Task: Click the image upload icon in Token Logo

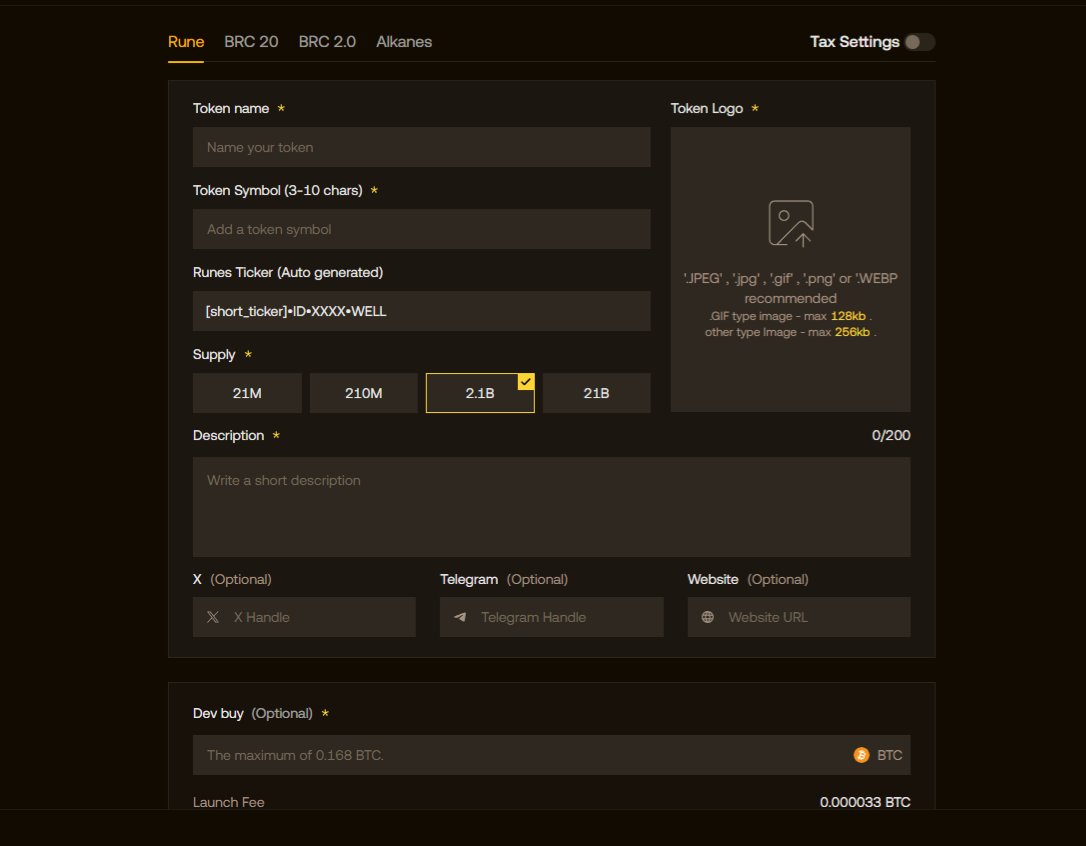Action: [x=790, y=223]
